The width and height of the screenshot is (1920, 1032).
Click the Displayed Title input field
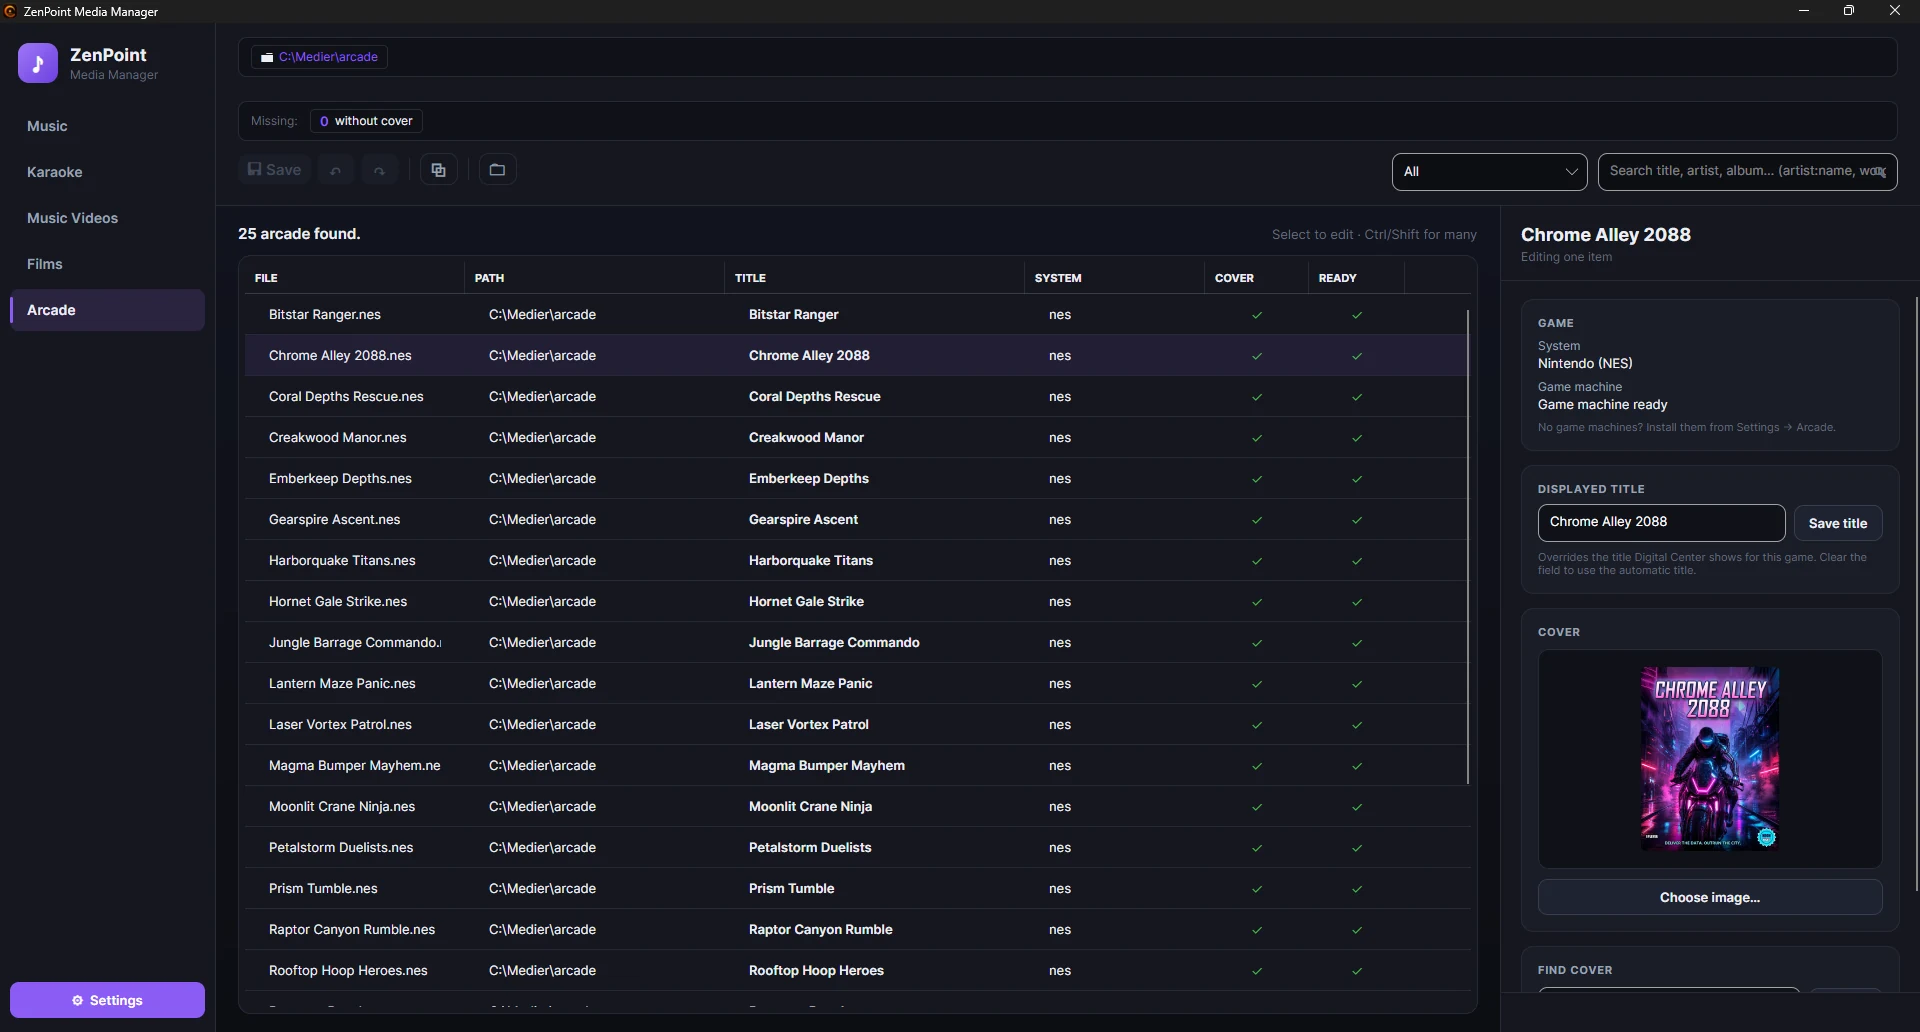point(1661,522)
